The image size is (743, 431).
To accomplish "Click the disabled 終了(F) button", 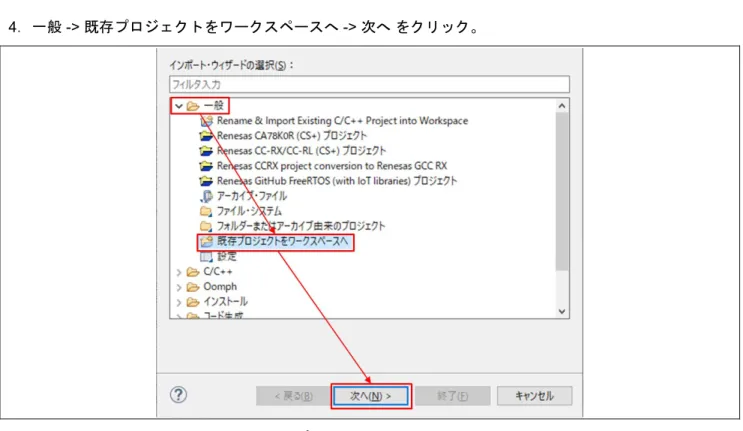I will coord(453,396).
